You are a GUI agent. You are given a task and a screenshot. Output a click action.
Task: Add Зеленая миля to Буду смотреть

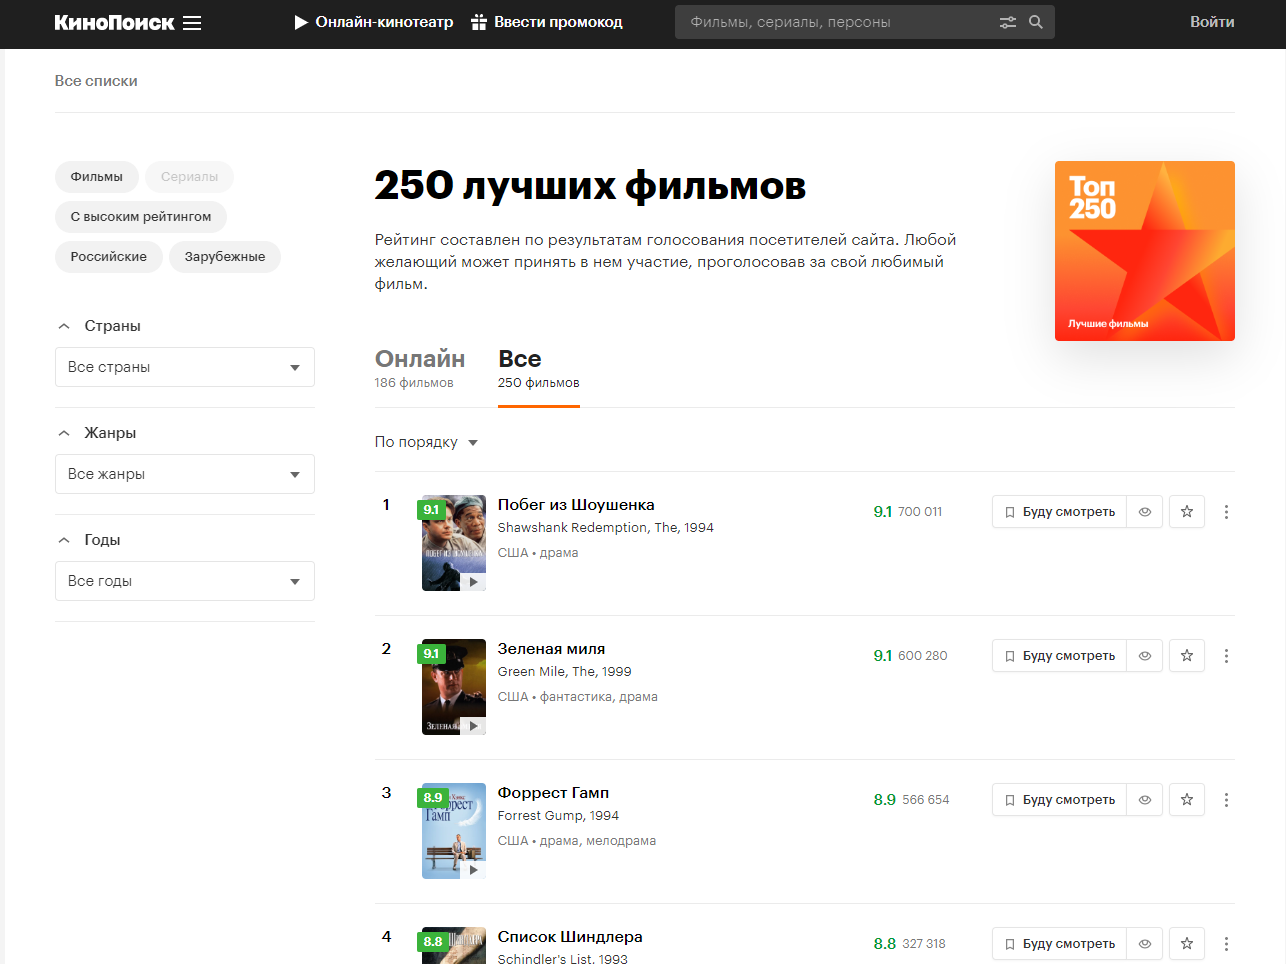tap(1059, 656)
